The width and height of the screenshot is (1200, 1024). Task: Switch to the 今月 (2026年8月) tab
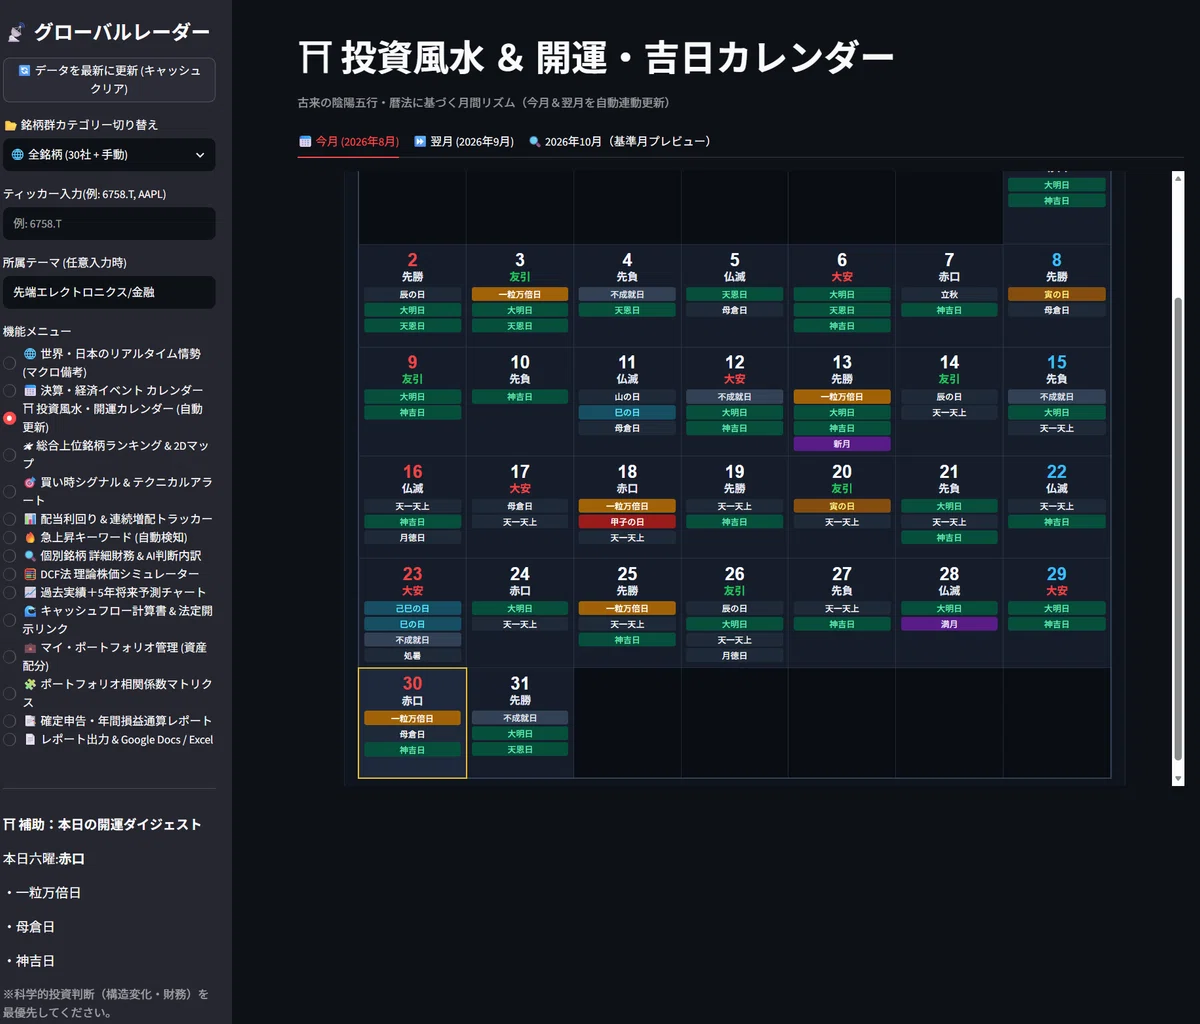pos(349,142)
